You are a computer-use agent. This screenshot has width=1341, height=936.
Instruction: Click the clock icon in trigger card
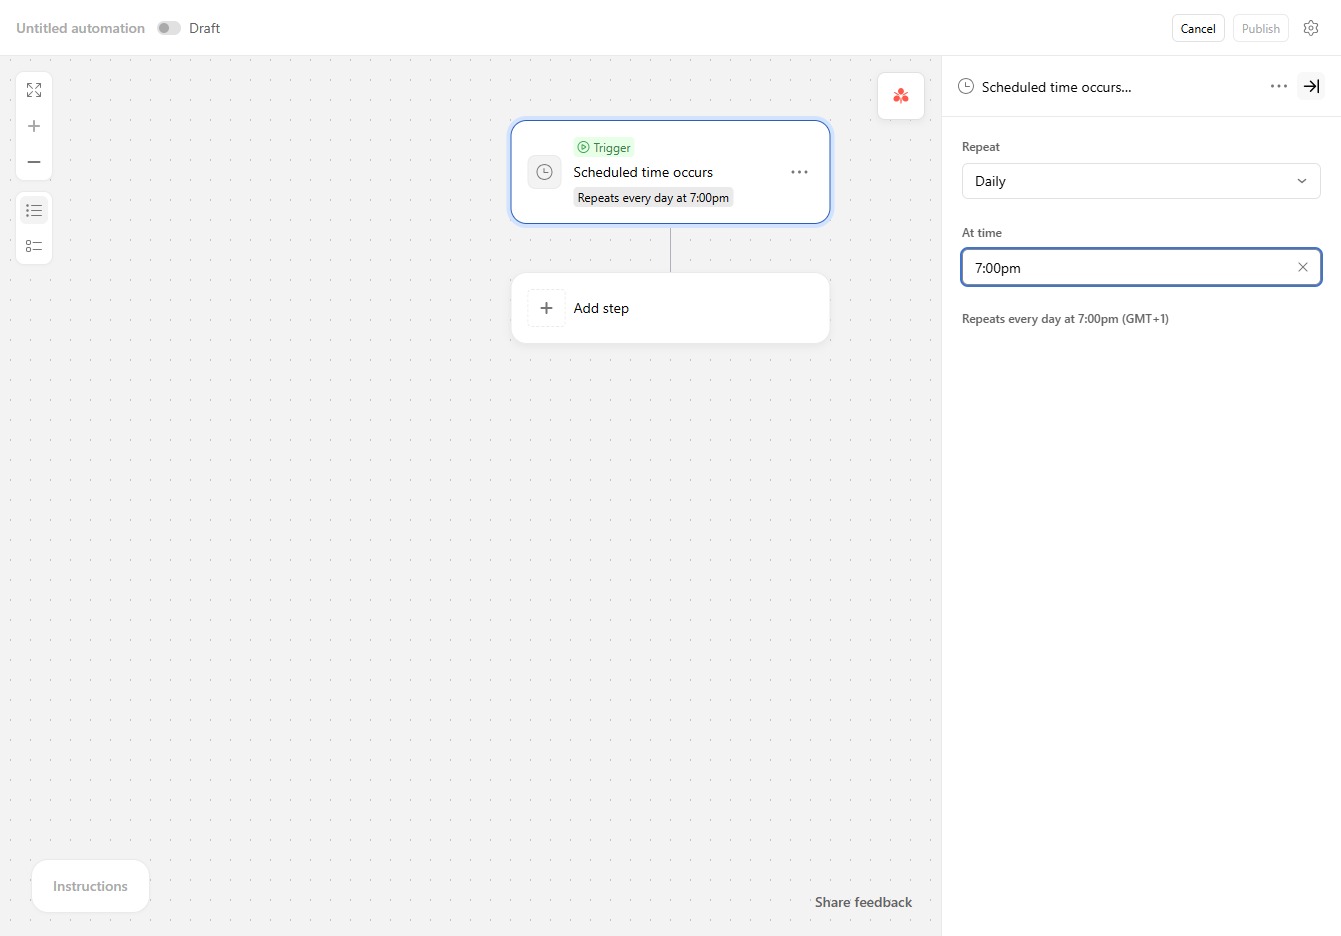pyautogui.click(x=545, y=172)
